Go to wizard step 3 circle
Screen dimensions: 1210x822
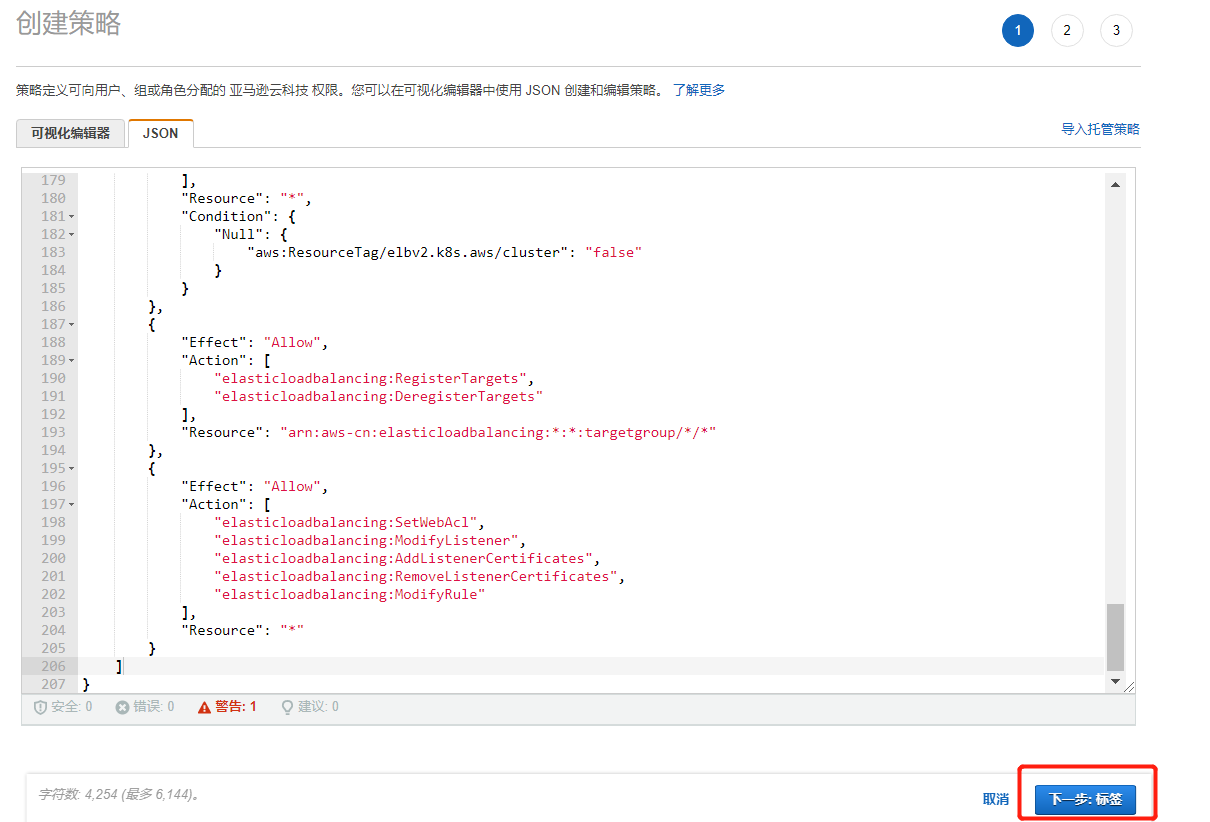pos(1116,31)
